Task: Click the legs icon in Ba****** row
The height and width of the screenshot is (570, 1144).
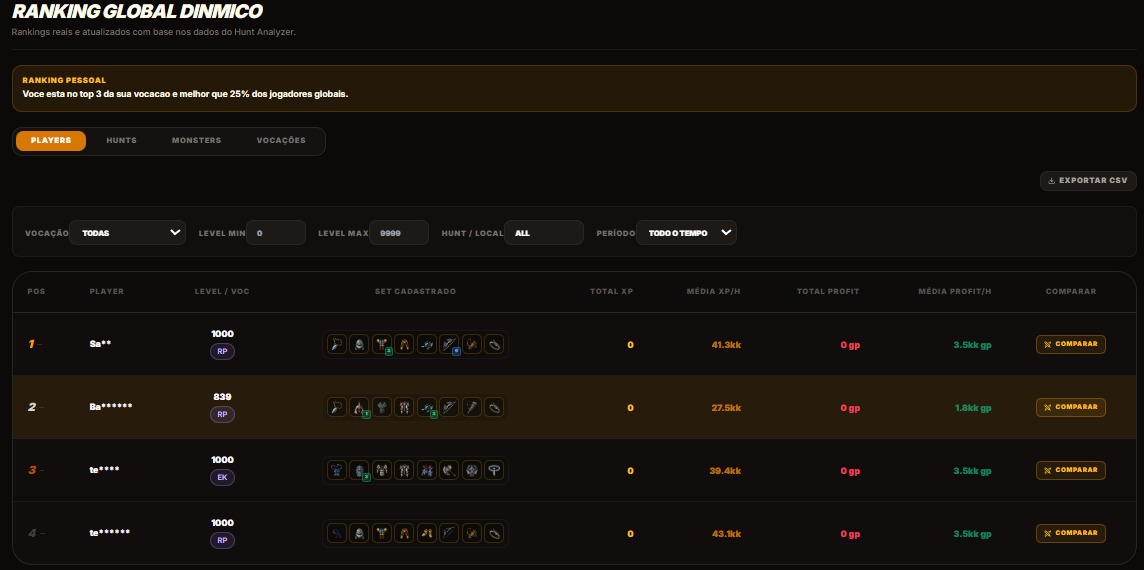Action: (404, 407)
